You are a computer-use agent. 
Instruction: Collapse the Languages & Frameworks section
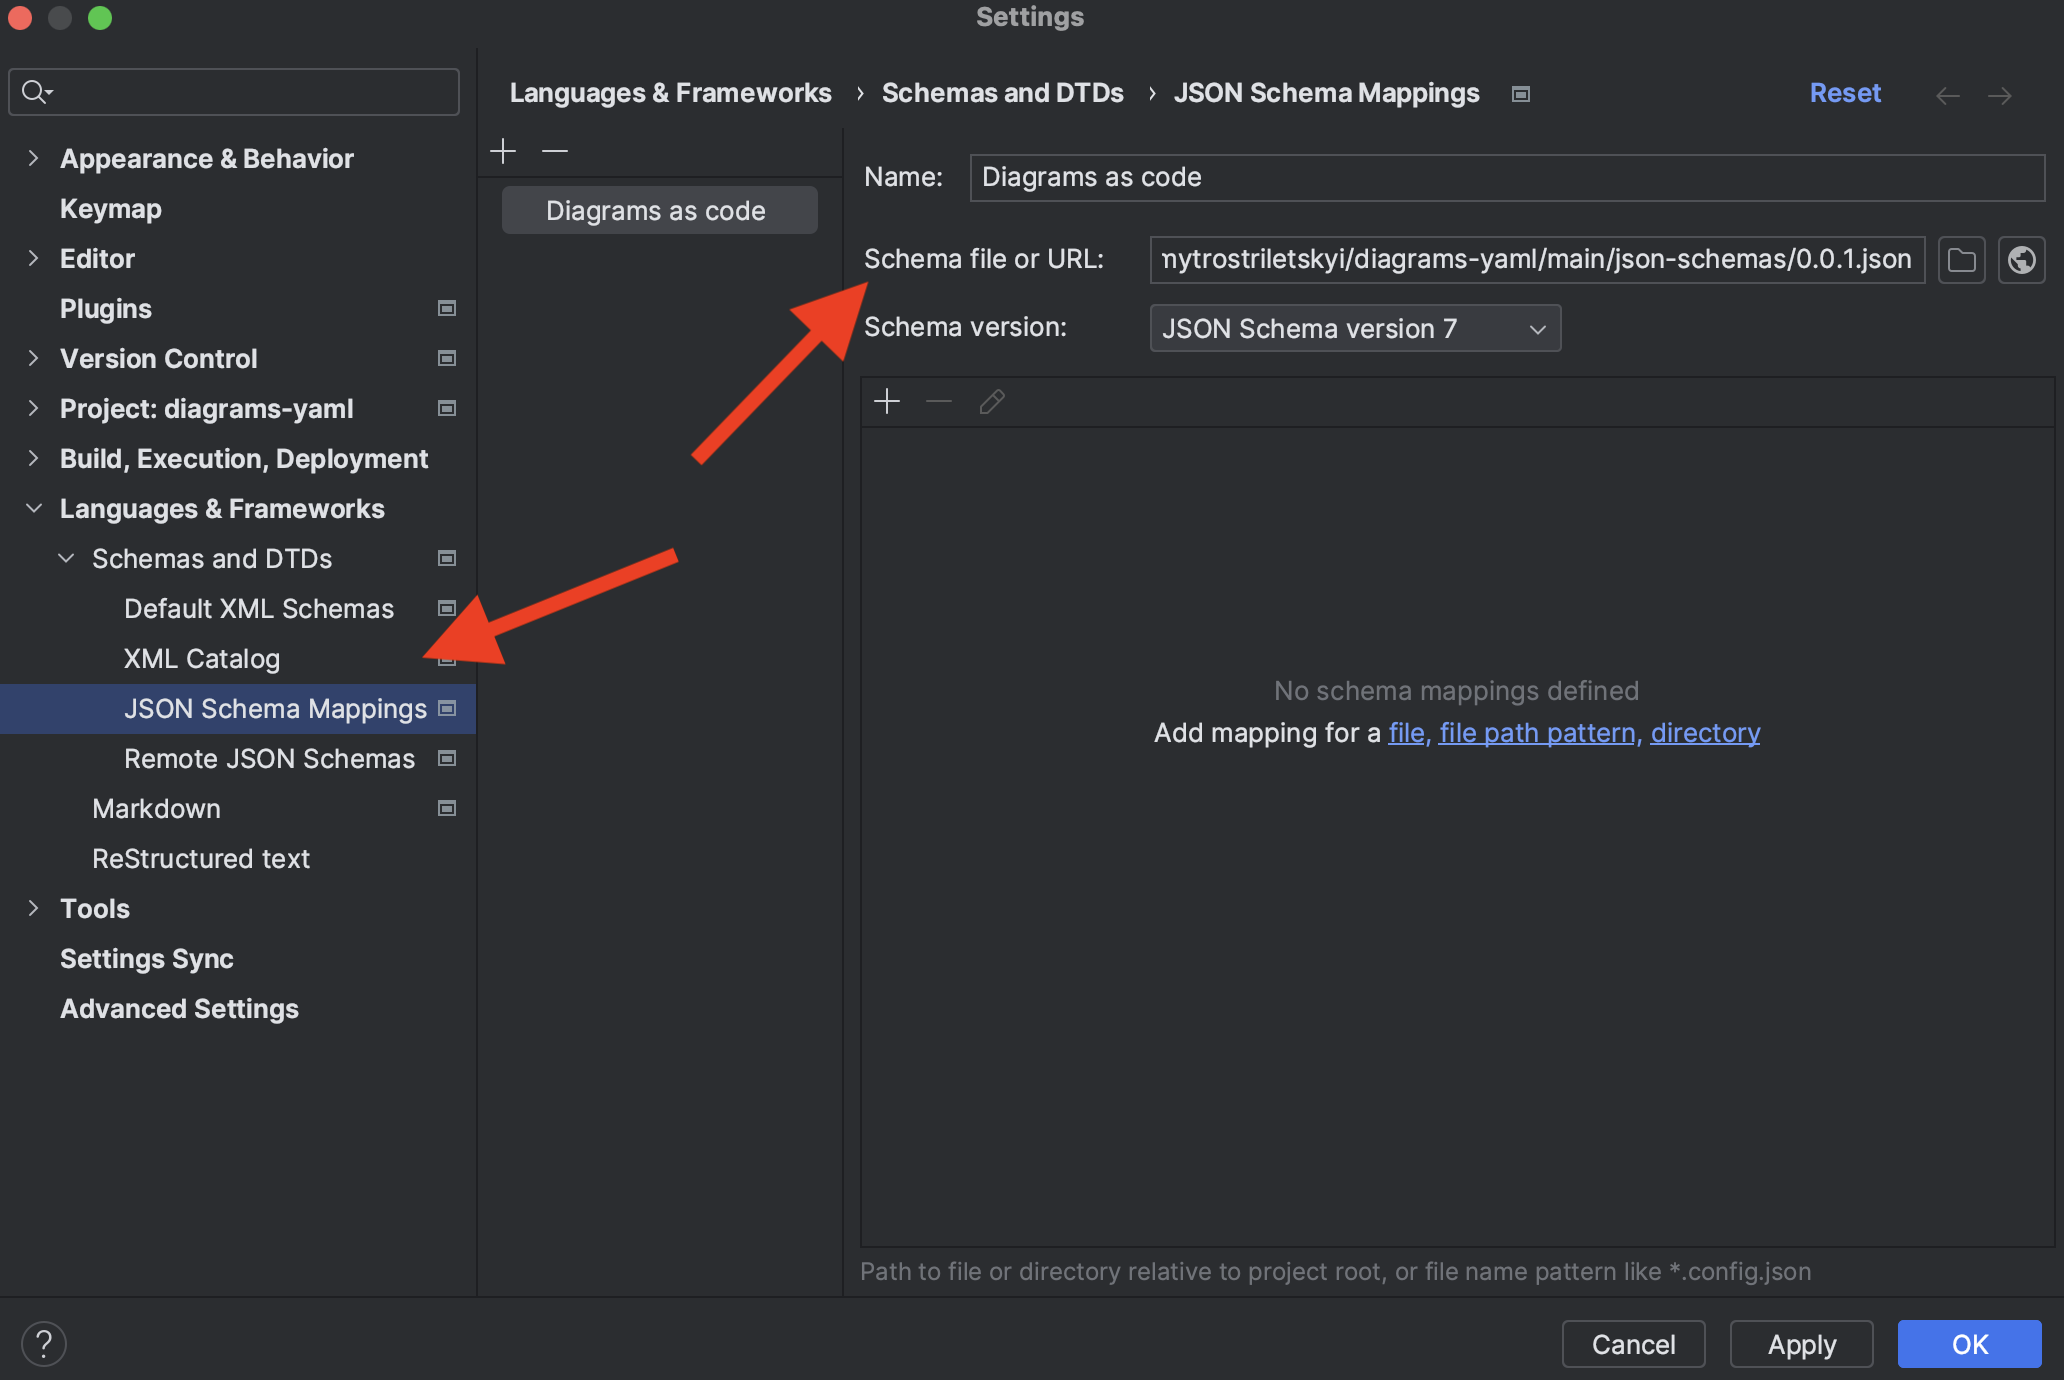coord(33,508)
